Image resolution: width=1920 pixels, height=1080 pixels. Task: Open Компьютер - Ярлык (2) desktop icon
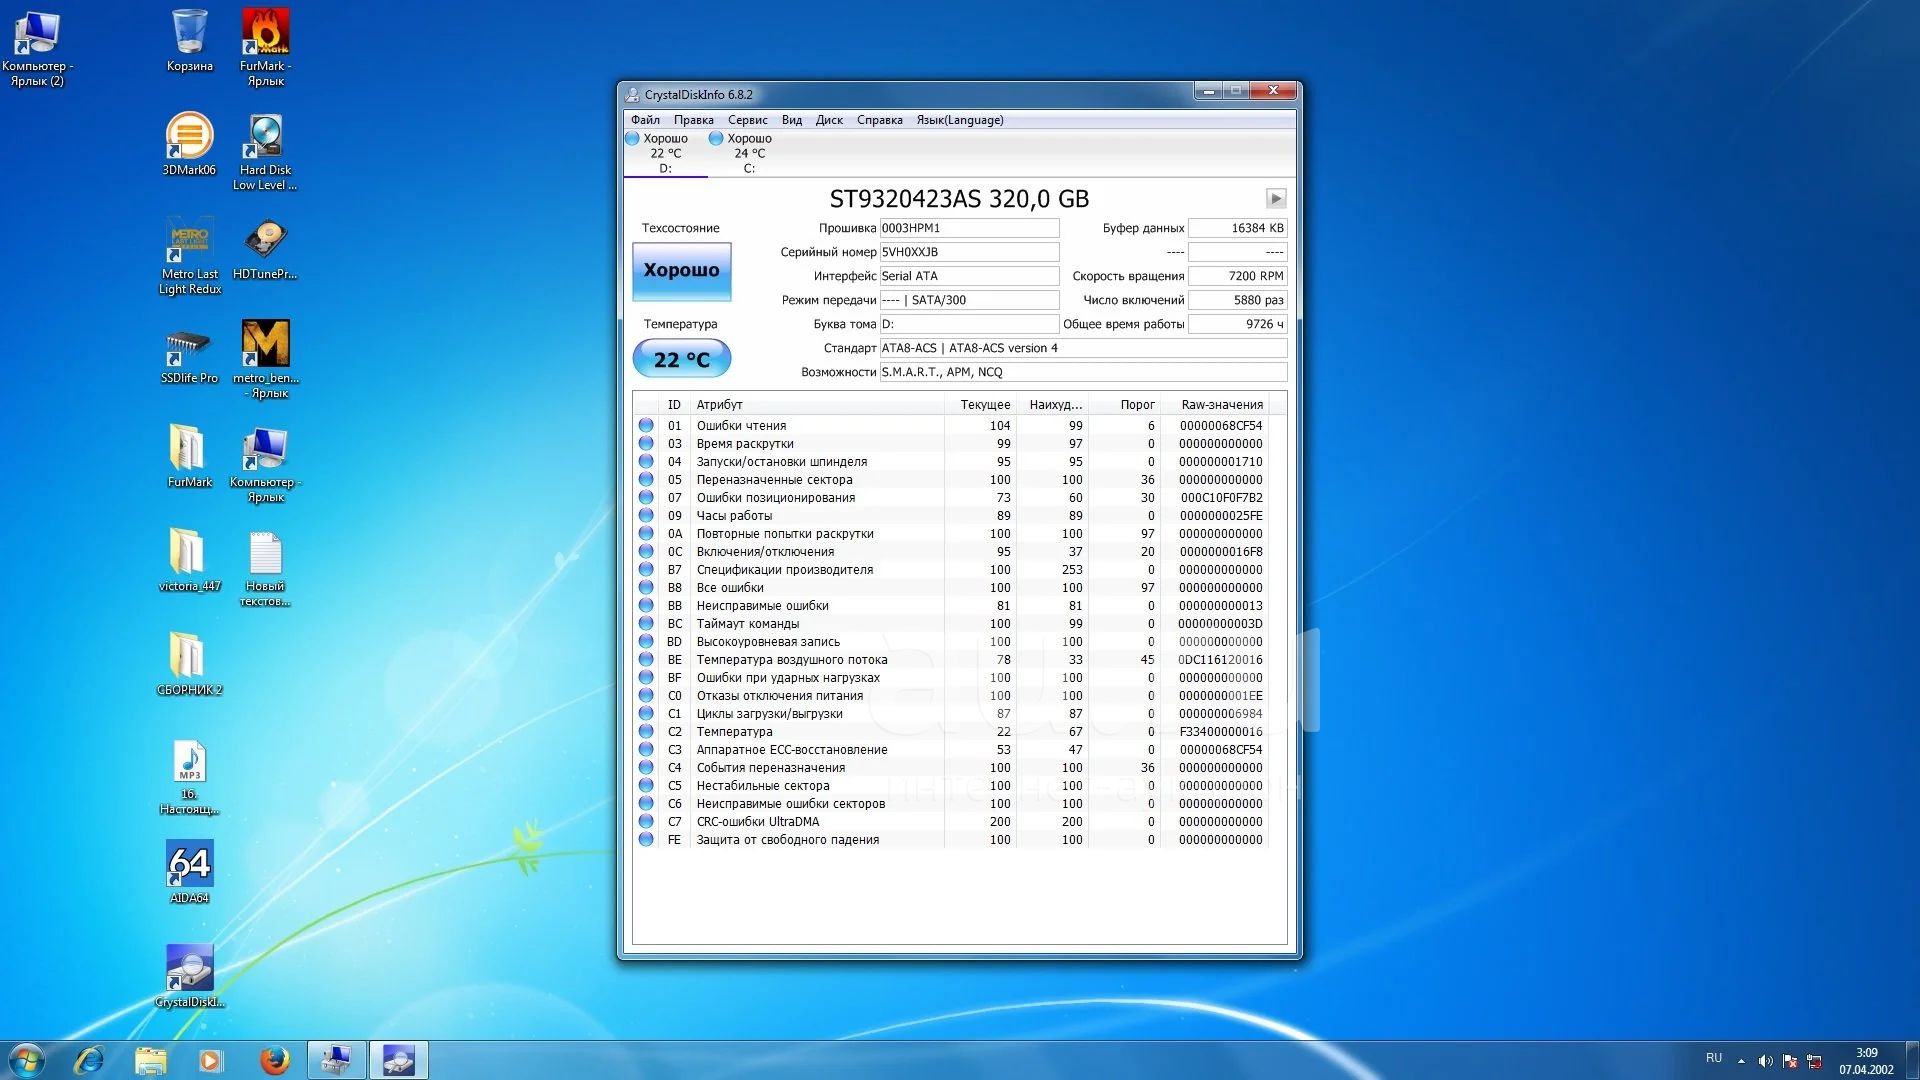[x=37, y=47]
